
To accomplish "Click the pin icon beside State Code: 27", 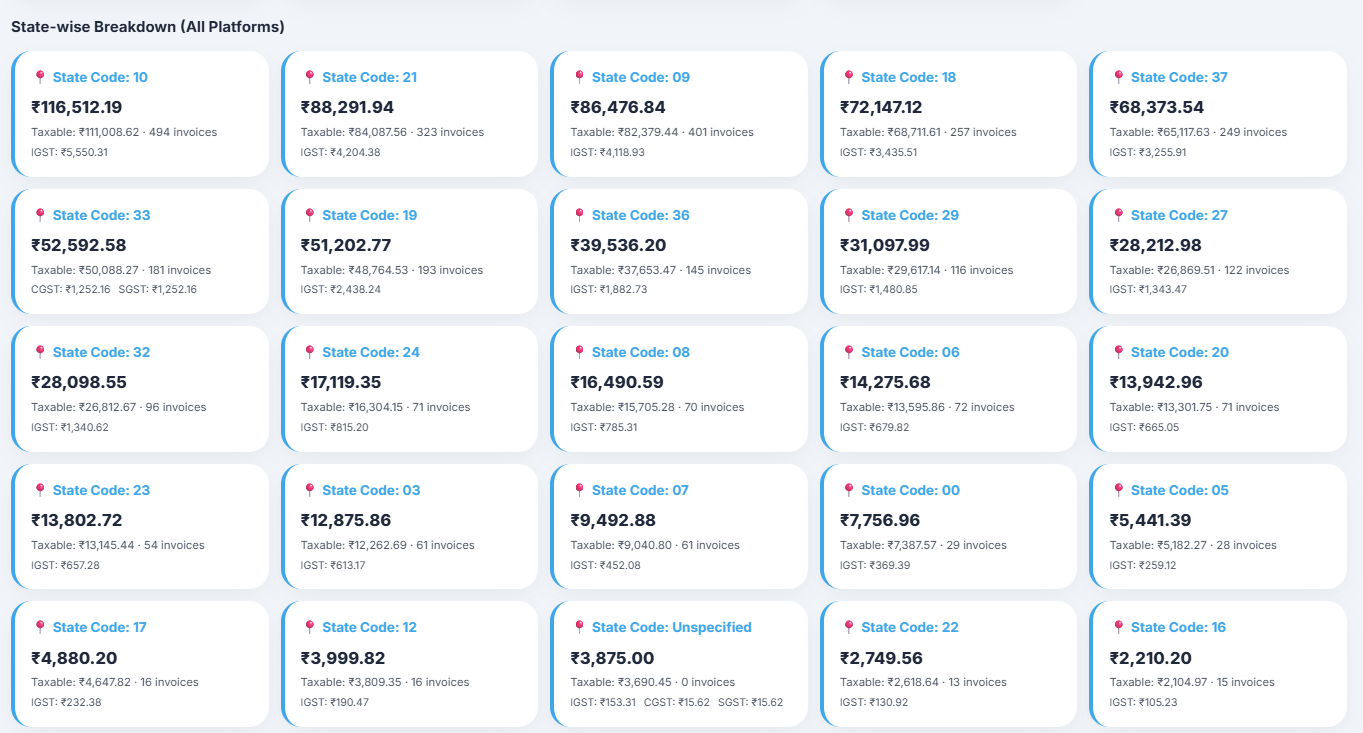I will coord(1118,215).
